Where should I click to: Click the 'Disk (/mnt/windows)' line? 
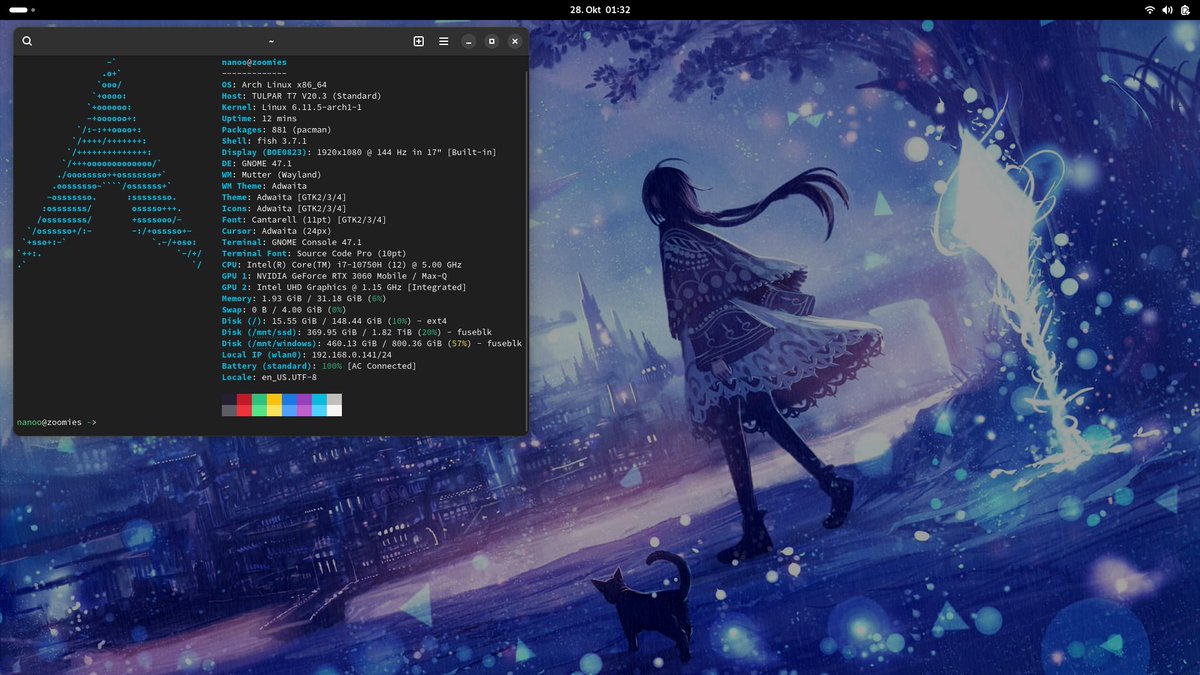pyautogui.click(x=372, y=343)
